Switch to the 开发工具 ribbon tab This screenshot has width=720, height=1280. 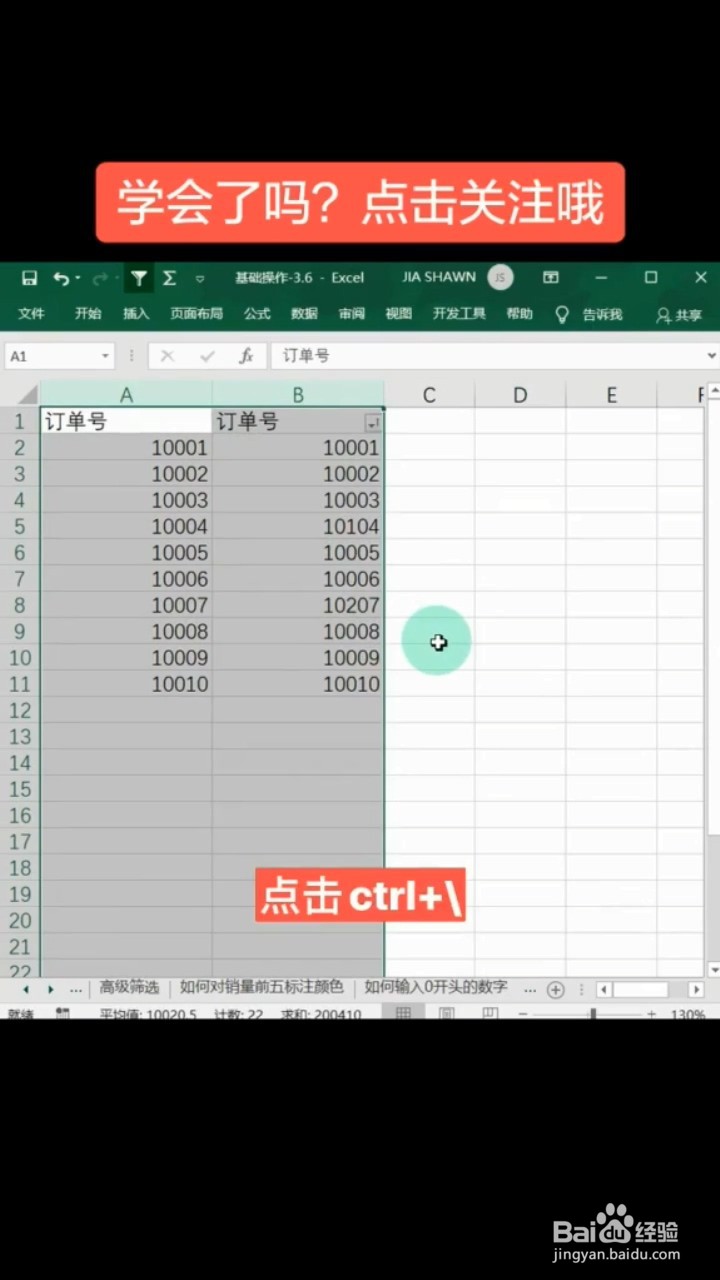(459, 314)
